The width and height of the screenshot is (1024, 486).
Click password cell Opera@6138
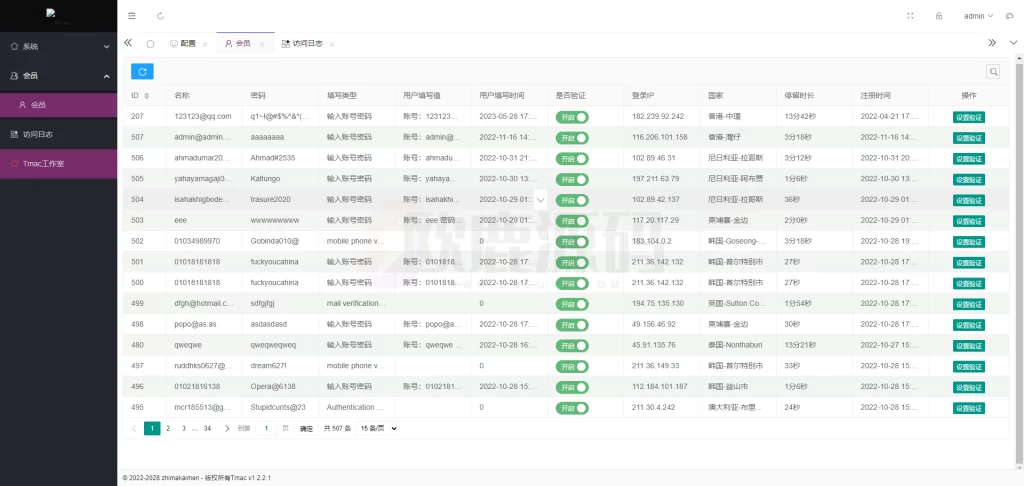(x=273, y=387)
